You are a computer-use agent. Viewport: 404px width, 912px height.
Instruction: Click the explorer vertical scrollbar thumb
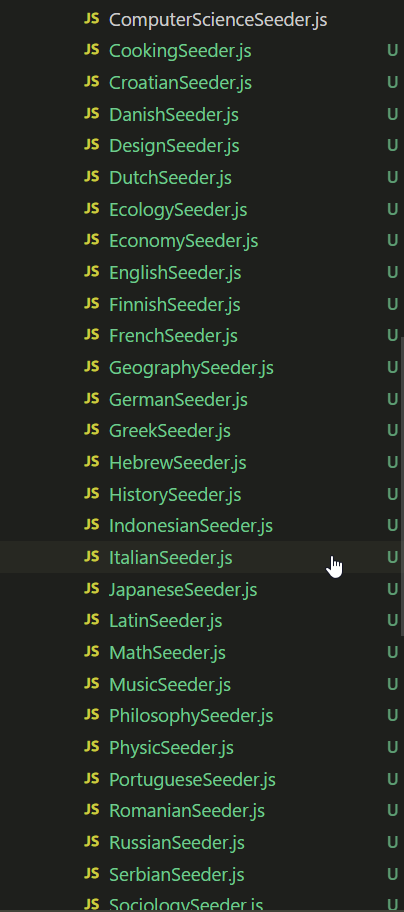click(x=402, y=487)
